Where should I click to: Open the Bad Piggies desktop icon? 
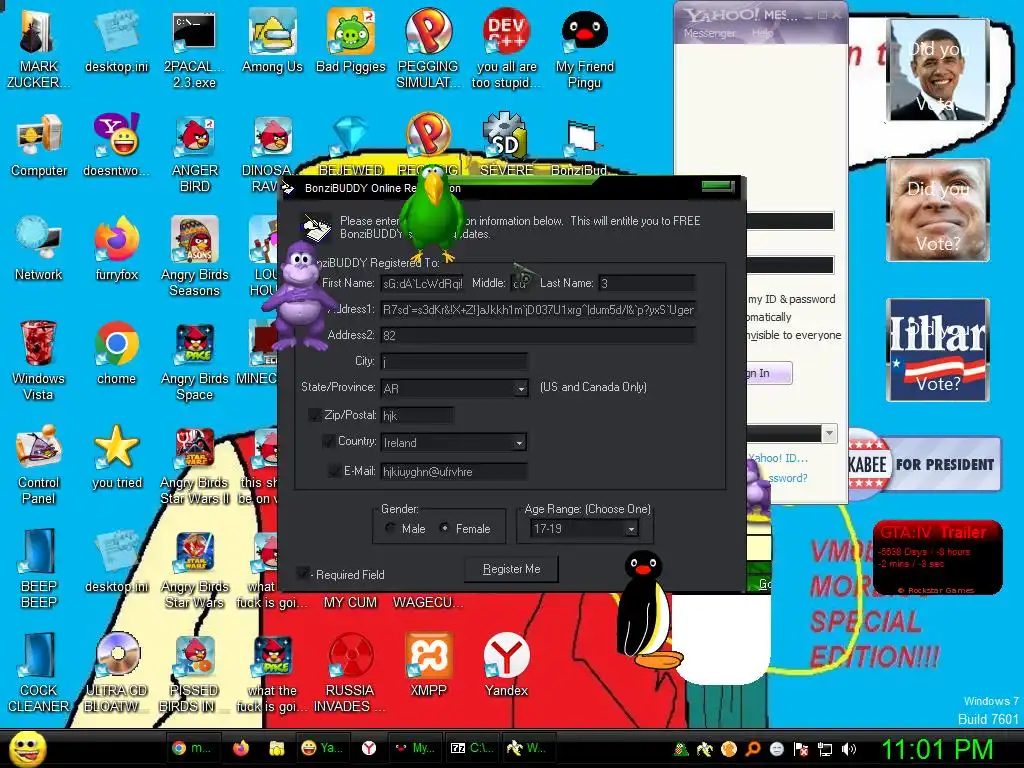351,40
